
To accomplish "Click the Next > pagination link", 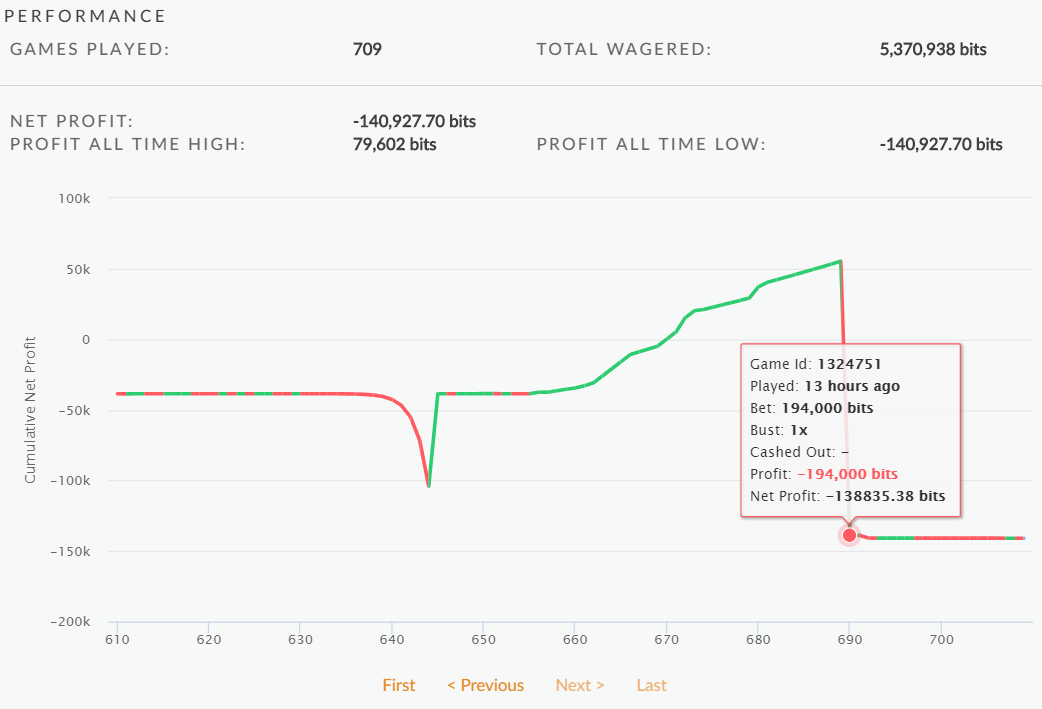I will (x=580, y=685).
